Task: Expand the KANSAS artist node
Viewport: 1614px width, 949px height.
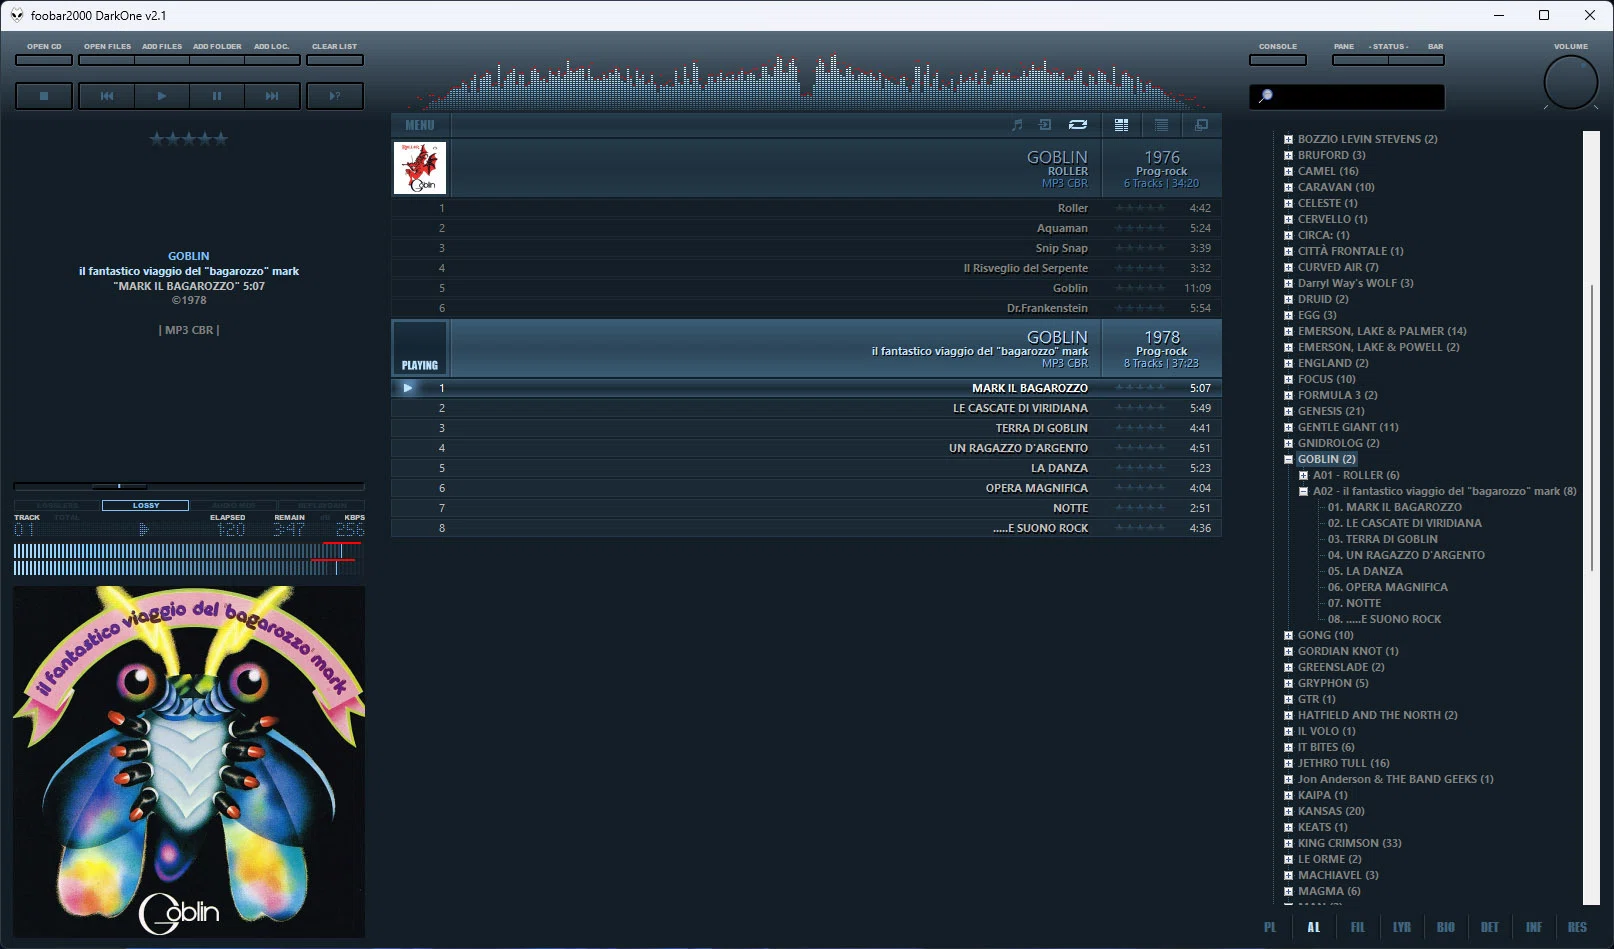Action: (1289, 812)
